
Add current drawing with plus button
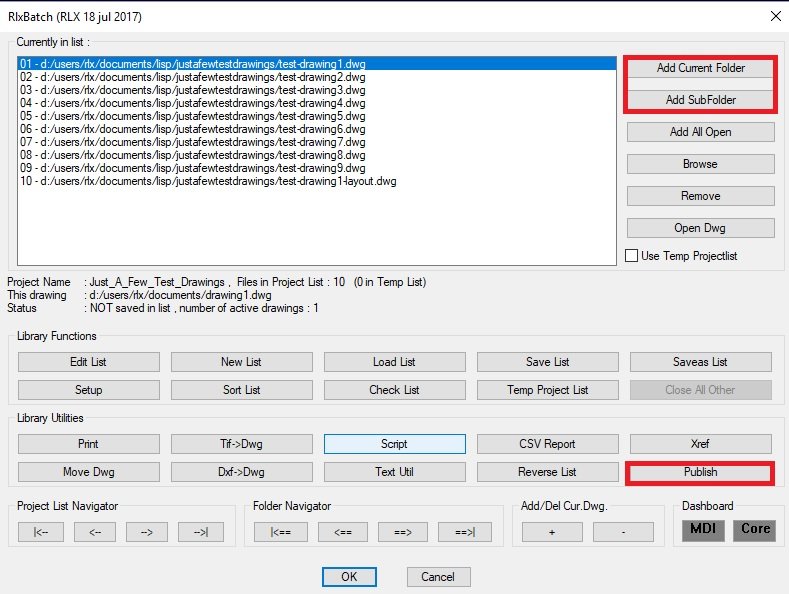(x=552, y=532)
